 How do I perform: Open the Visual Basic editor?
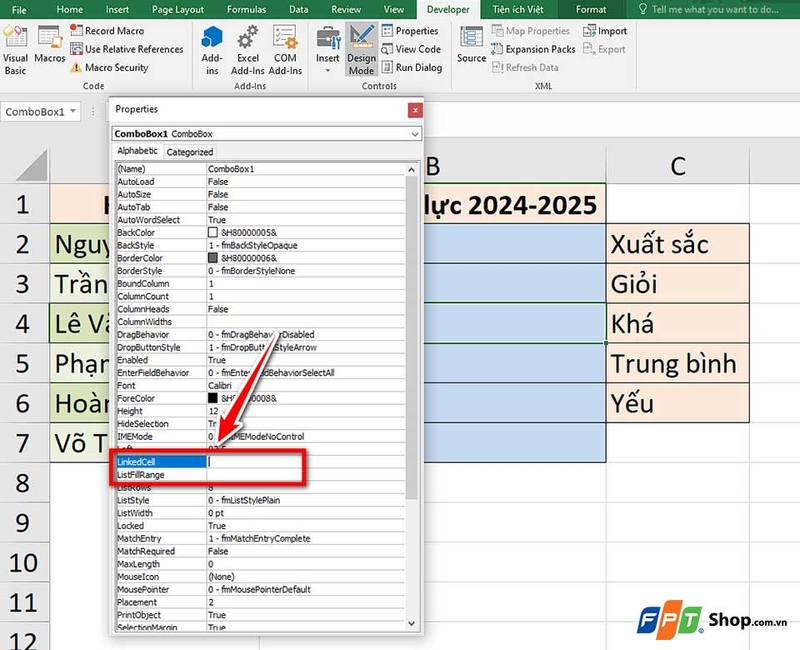click(x=15, y=48)
